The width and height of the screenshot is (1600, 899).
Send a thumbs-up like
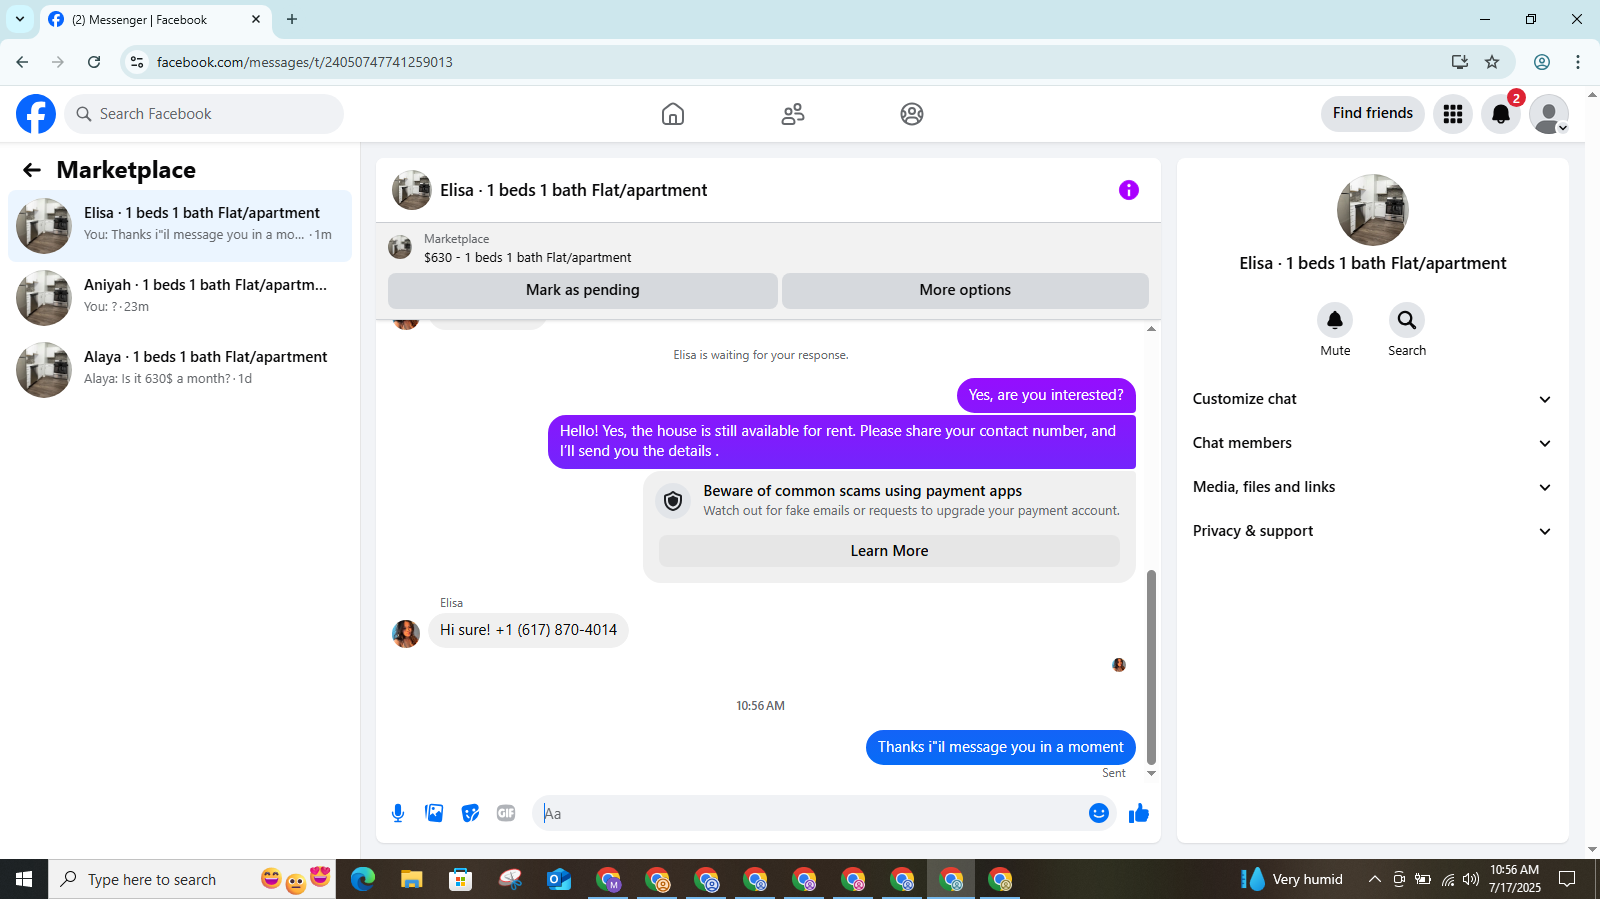[x=1139, y=813]
